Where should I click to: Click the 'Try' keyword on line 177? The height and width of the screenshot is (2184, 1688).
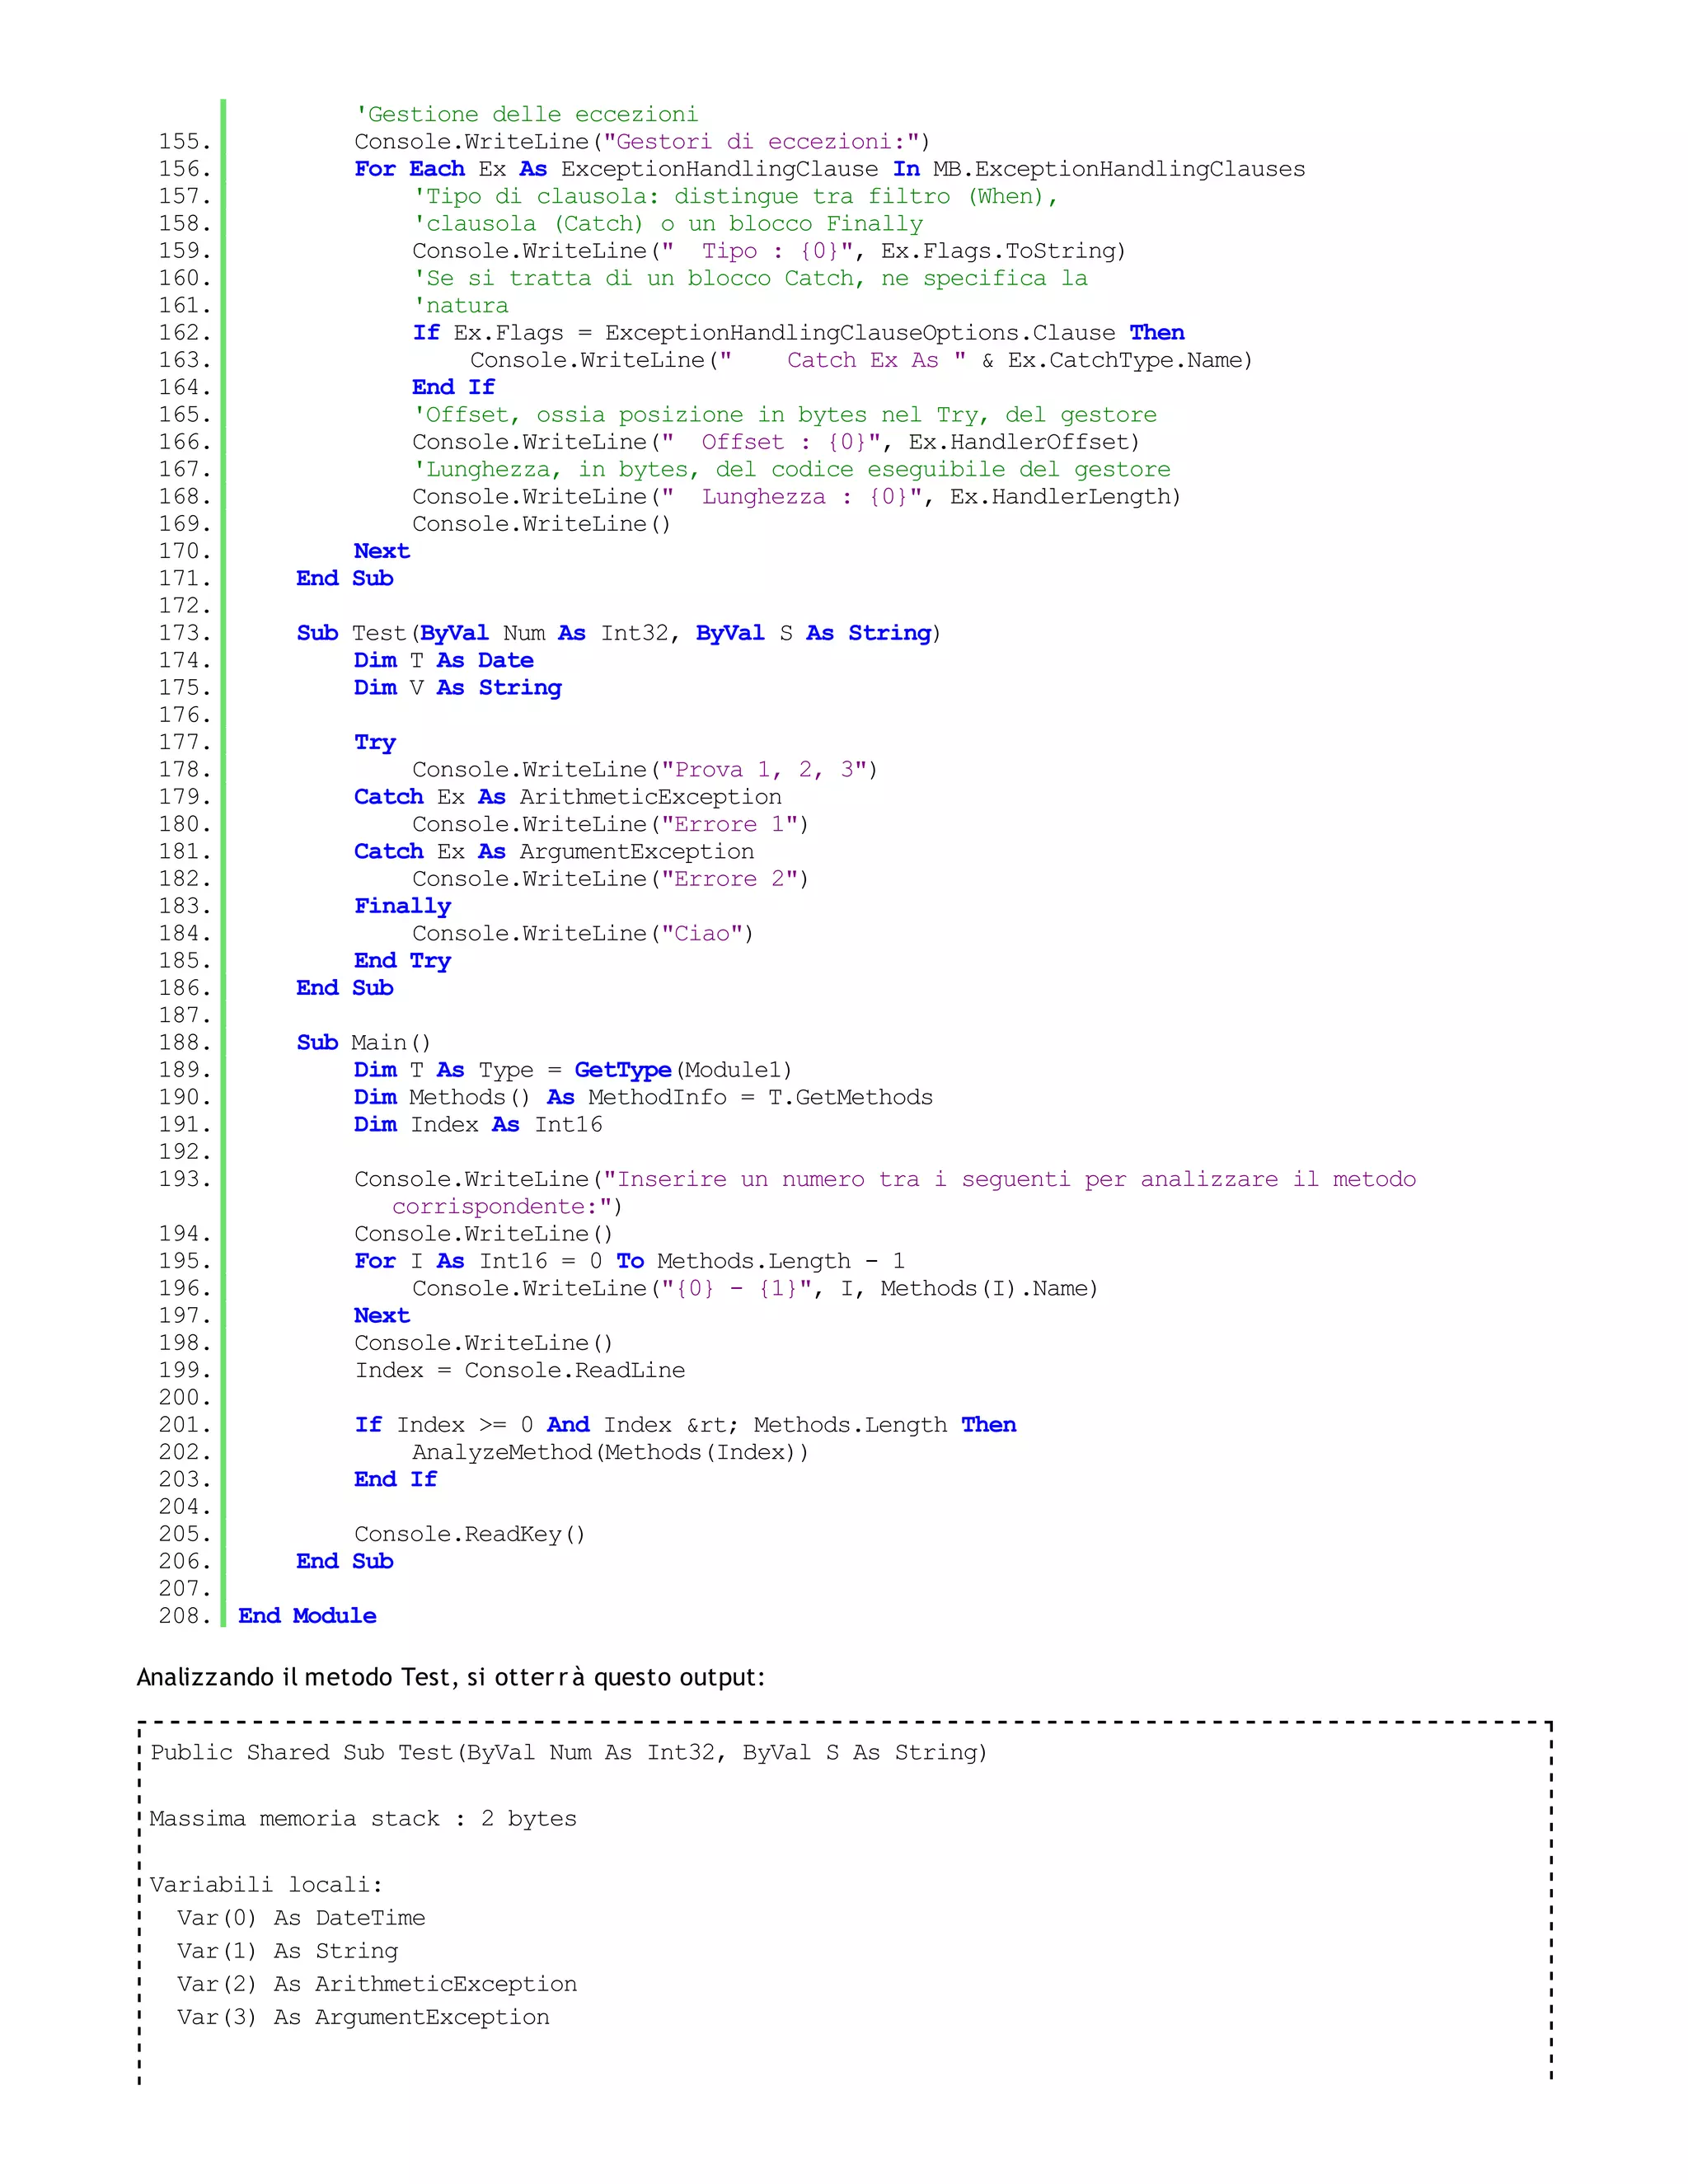coord(375,742)
